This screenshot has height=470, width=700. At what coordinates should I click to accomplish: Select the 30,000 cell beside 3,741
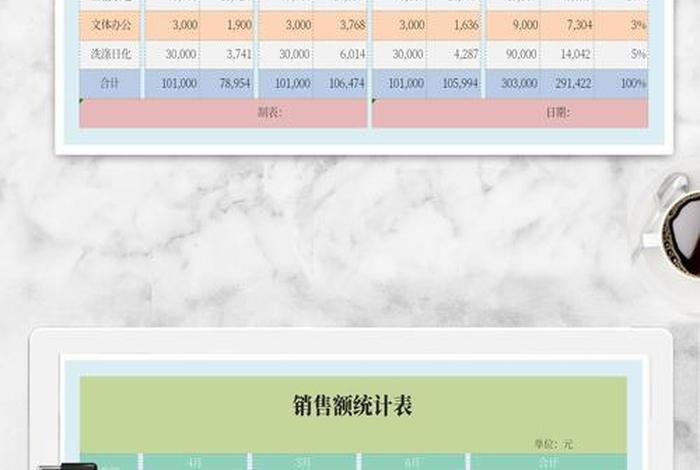[x=172, y=54]
